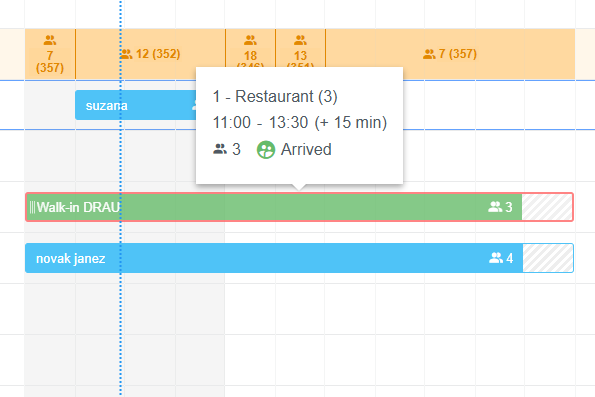This screenshot has height=397, width=595.
Task: Click the guests icon in right 7 (357) slot
Action: (x=429, y=54)
